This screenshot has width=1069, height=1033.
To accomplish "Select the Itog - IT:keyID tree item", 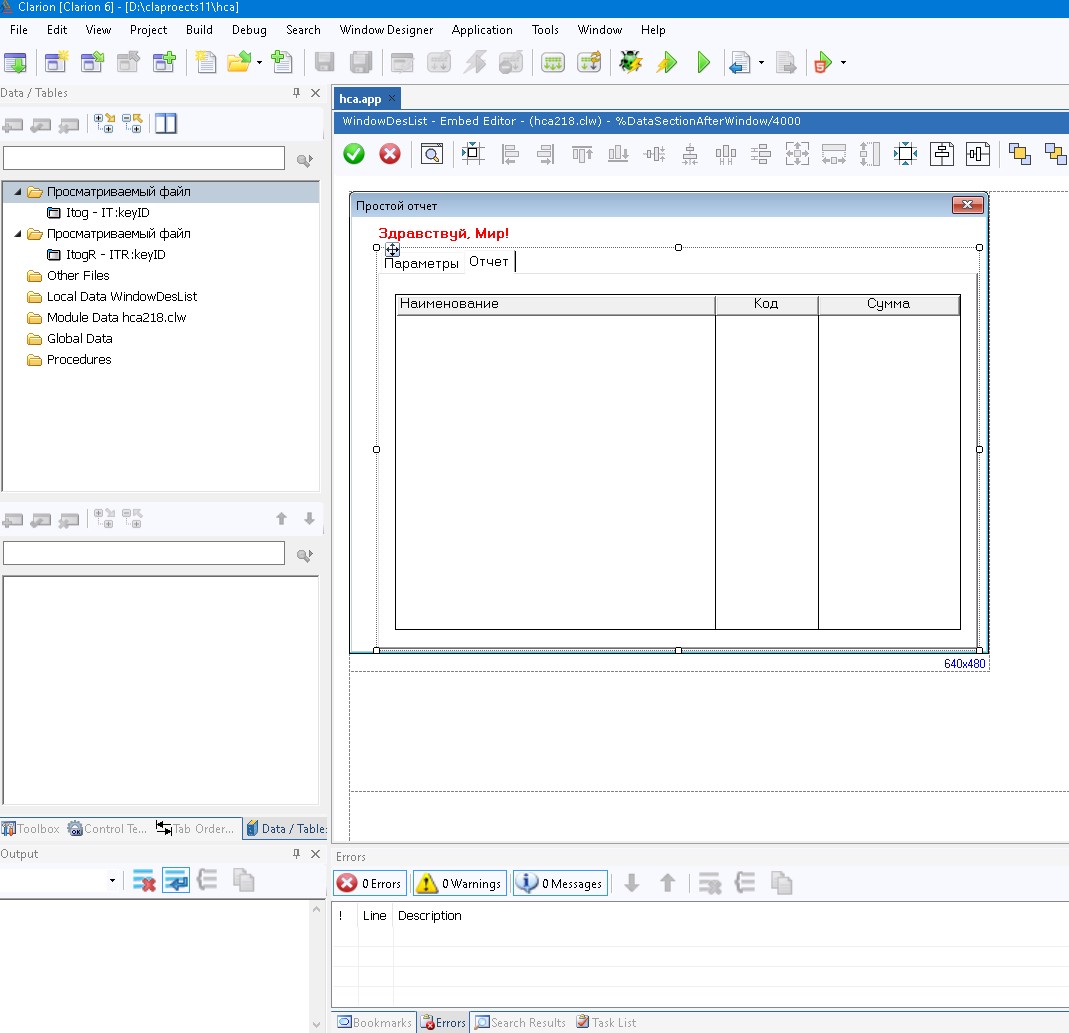I will (x=107, y=213).
